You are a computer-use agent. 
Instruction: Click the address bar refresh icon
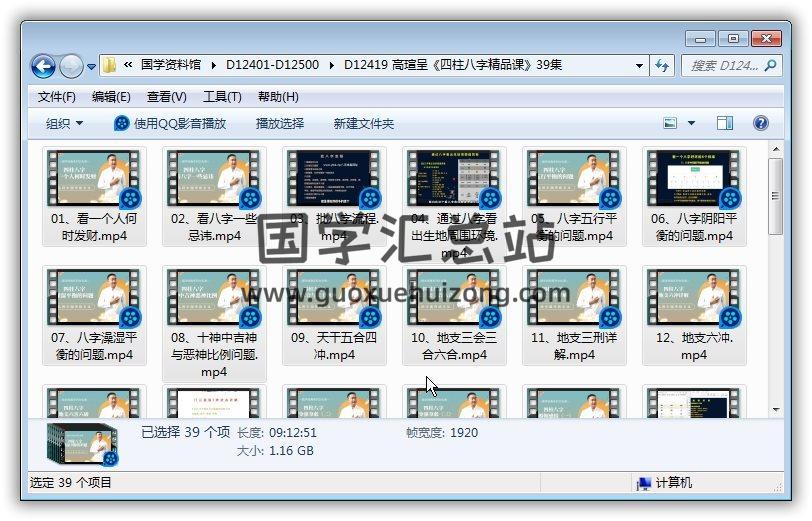click(x=661, y=66)
